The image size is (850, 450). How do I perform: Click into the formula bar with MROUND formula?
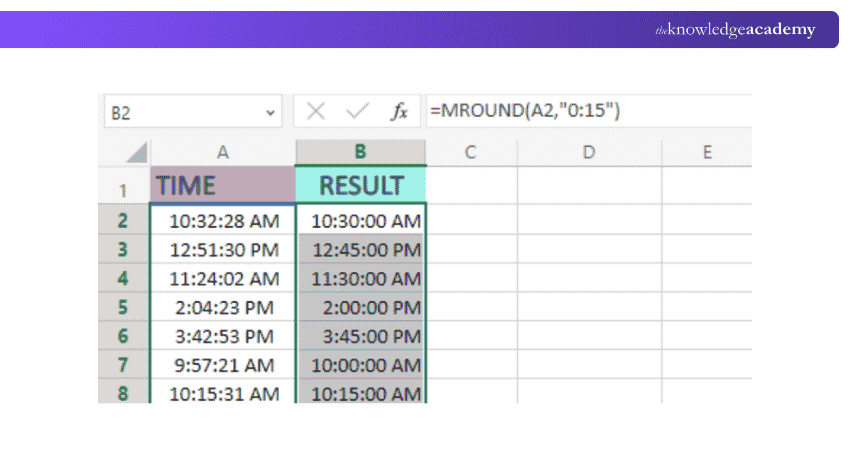click(x=589, y=111)
